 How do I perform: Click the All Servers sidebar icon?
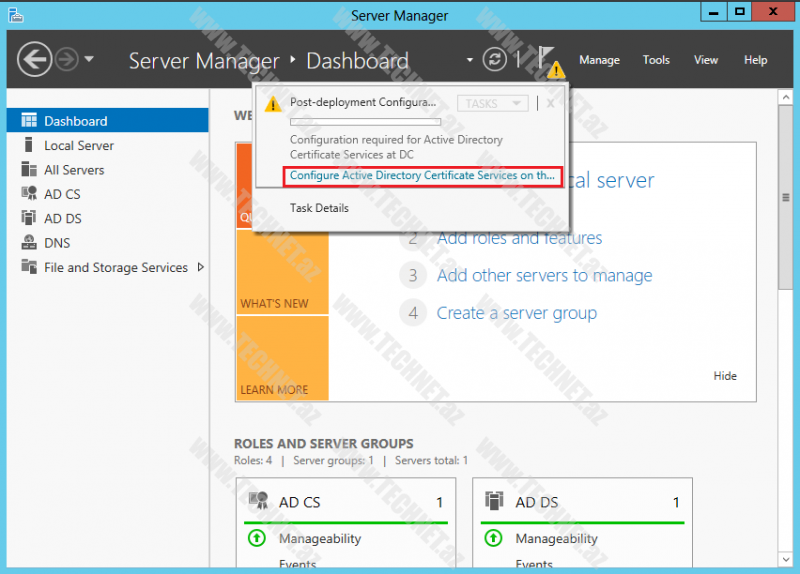tap(28, 170)
